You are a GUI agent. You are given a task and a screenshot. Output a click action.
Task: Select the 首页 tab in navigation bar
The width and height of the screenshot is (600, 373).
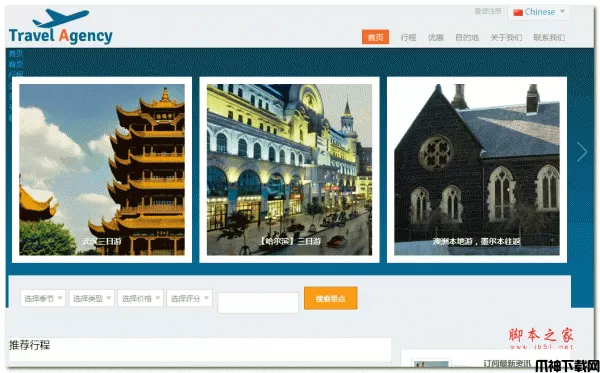coord(375,37)
